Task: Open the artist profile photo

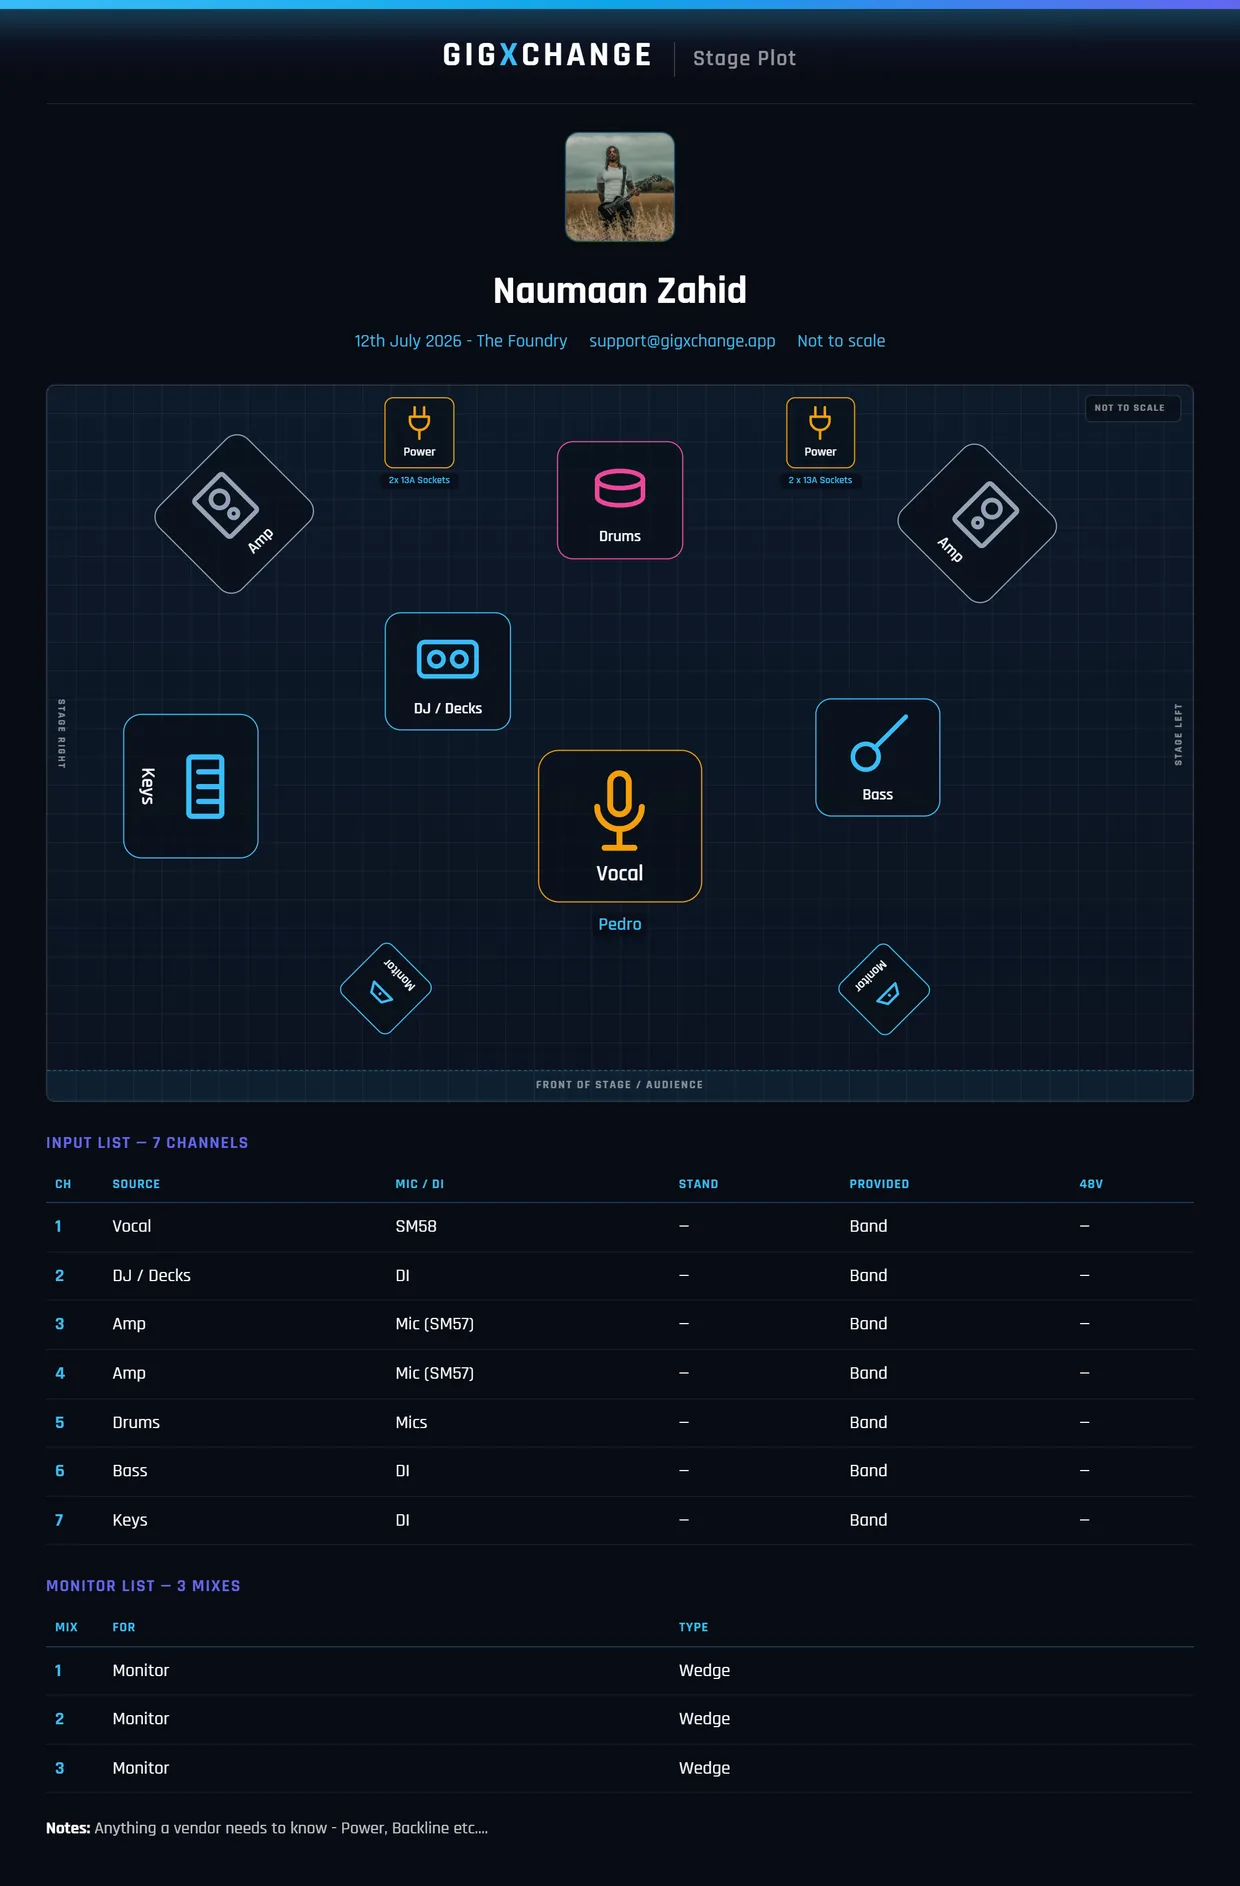Action: click(x=620, y=187)
